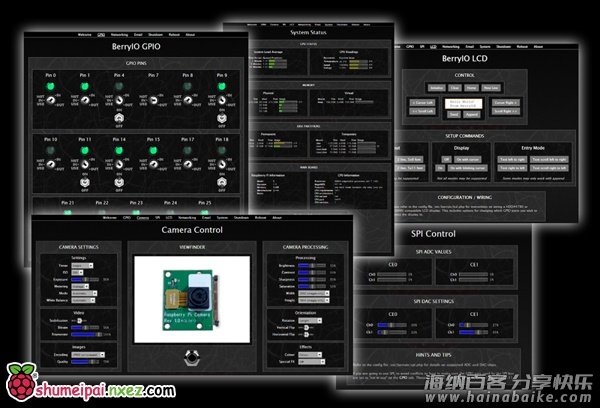Turn the Pin 18 mode rotary knob
600x408 pixels.
[222, 164]
